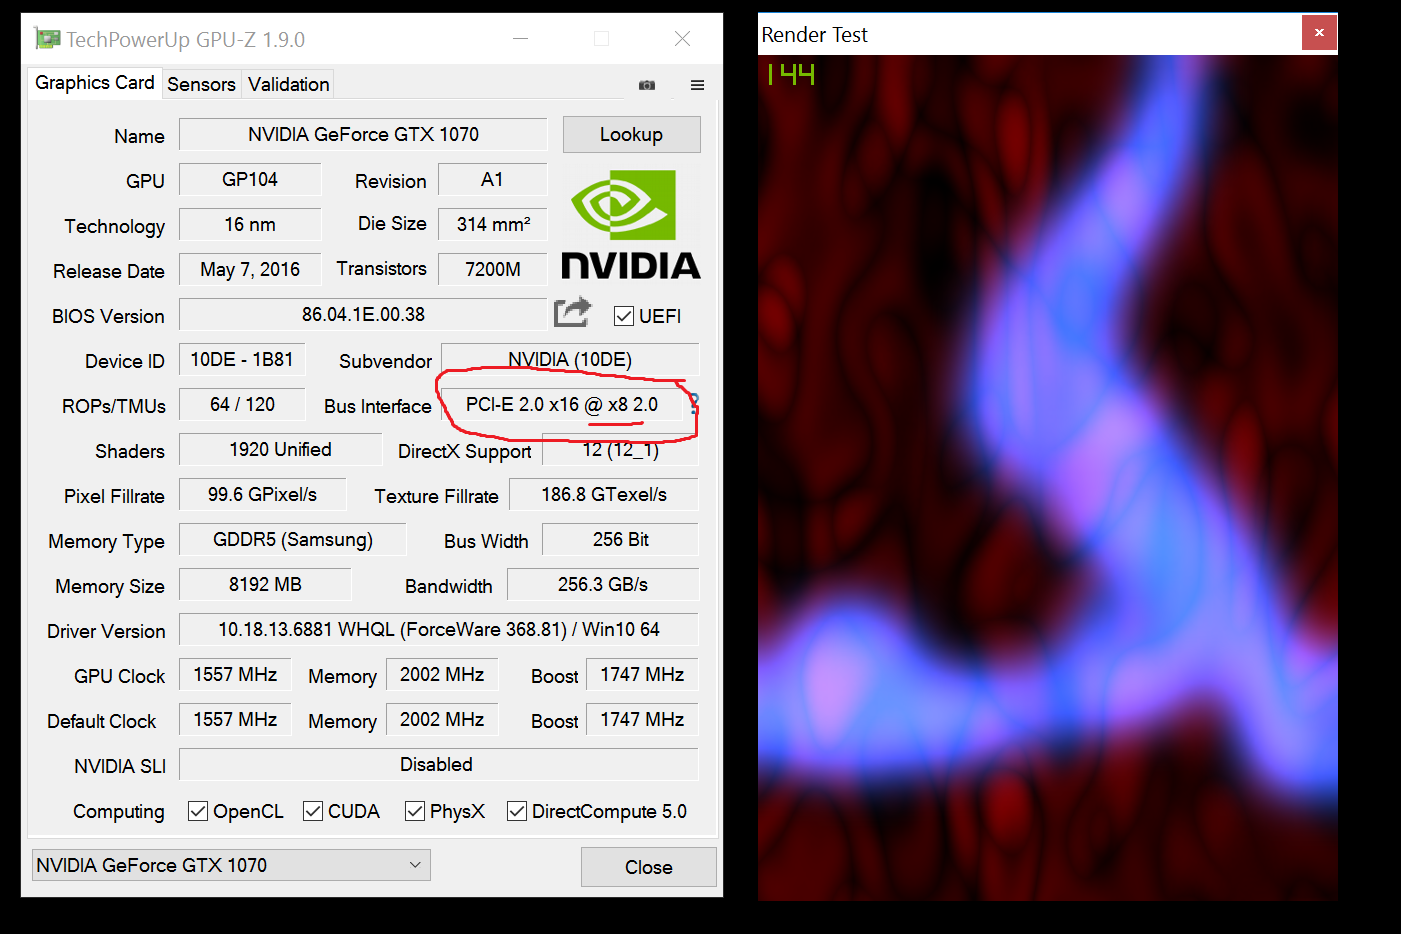Close the Render Test window
The height and width of the screenshot is (934, 1401).
tap(1319, 33)
